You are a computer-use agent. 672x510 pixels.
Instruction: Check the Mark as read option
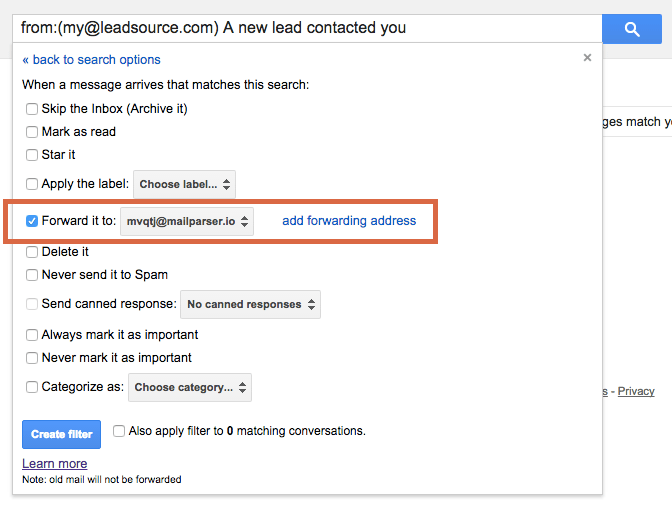(x=32, y=131)
